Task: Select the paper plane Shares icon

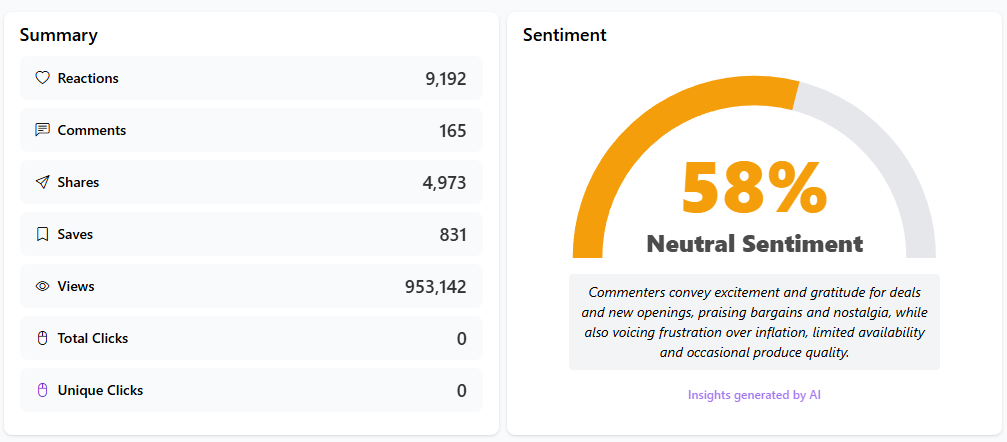Action: pos(42,182)
